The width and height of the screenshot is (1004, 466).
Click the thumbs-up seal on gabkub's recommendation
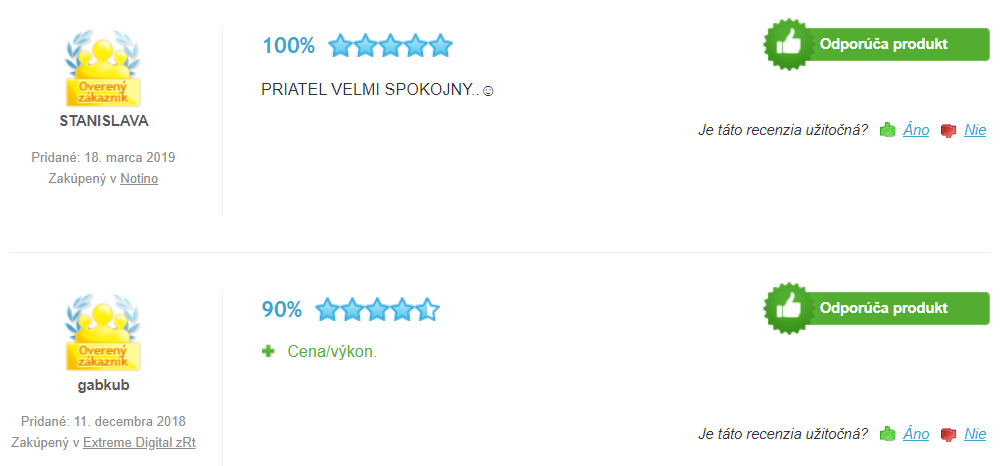point(786,308)
